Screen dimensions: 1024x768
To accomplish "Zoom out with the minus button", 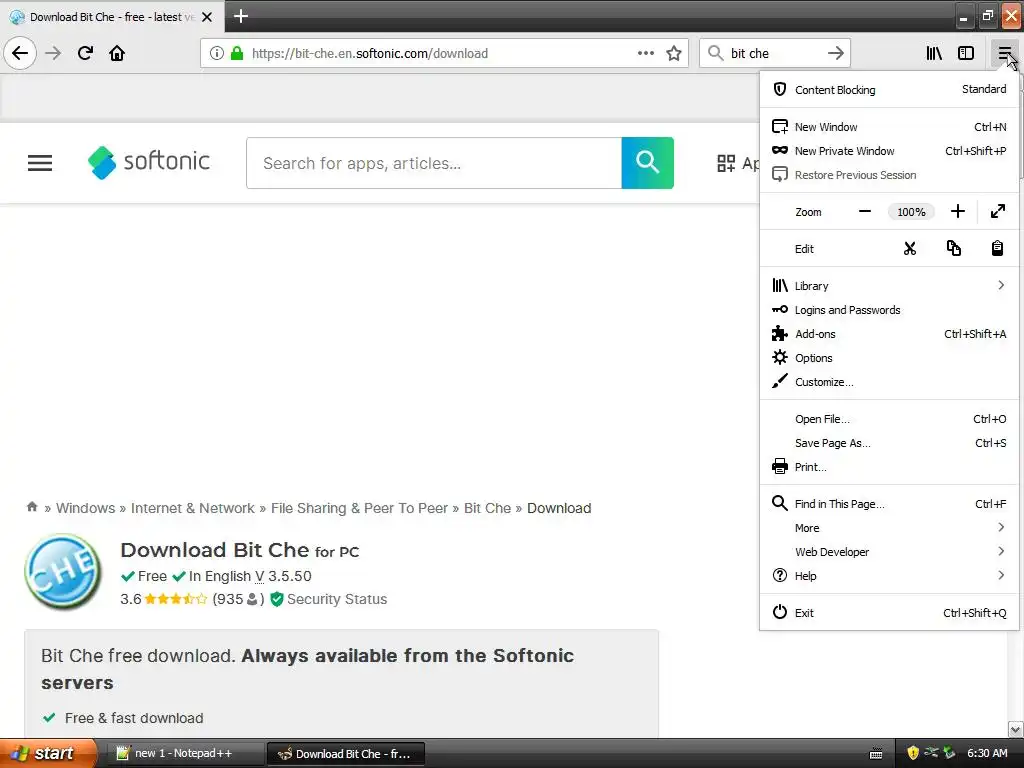I will click(865, 212).
